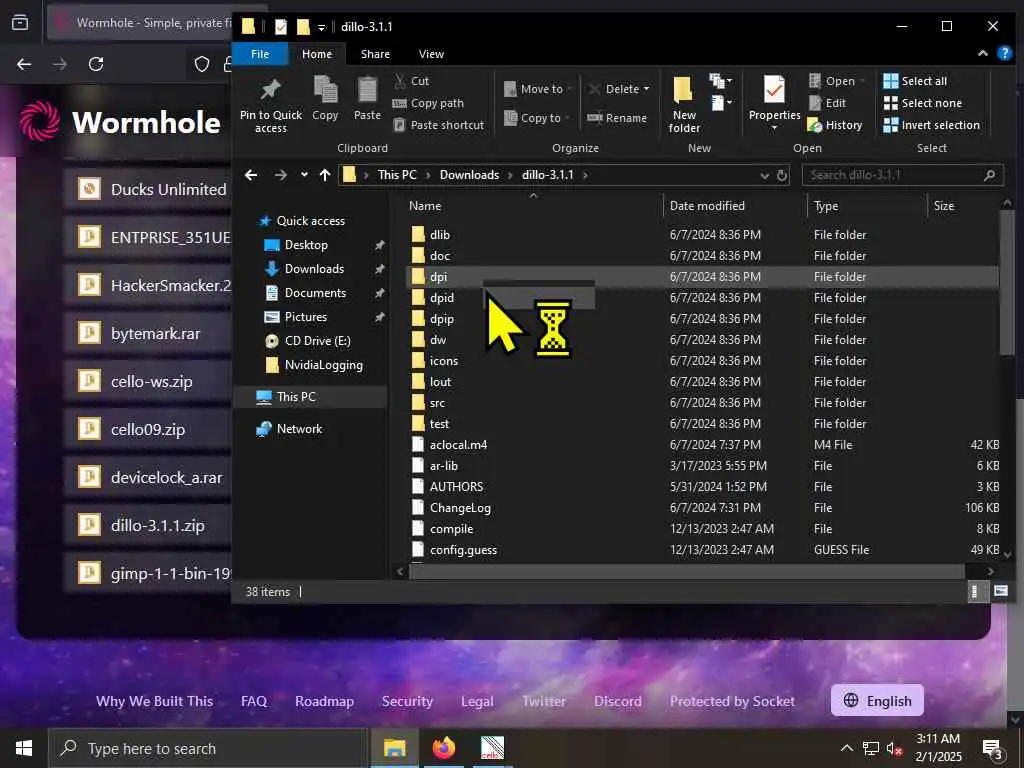Open the FAQ footer link
The width and height of the screenshot is (1024, 768).
[x=254, y=701]
